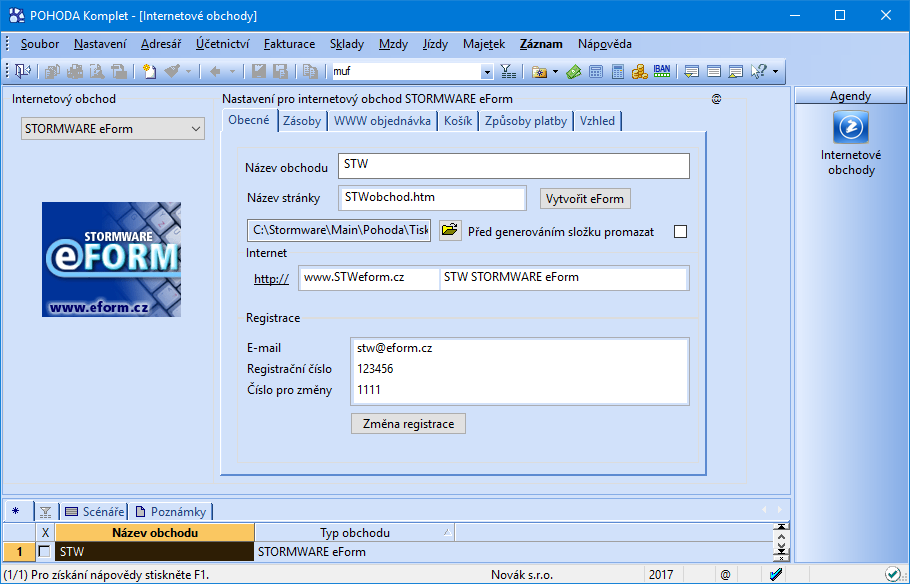Click the exit door icon in toolbar

pyautogui.click(x=23, y=71)
